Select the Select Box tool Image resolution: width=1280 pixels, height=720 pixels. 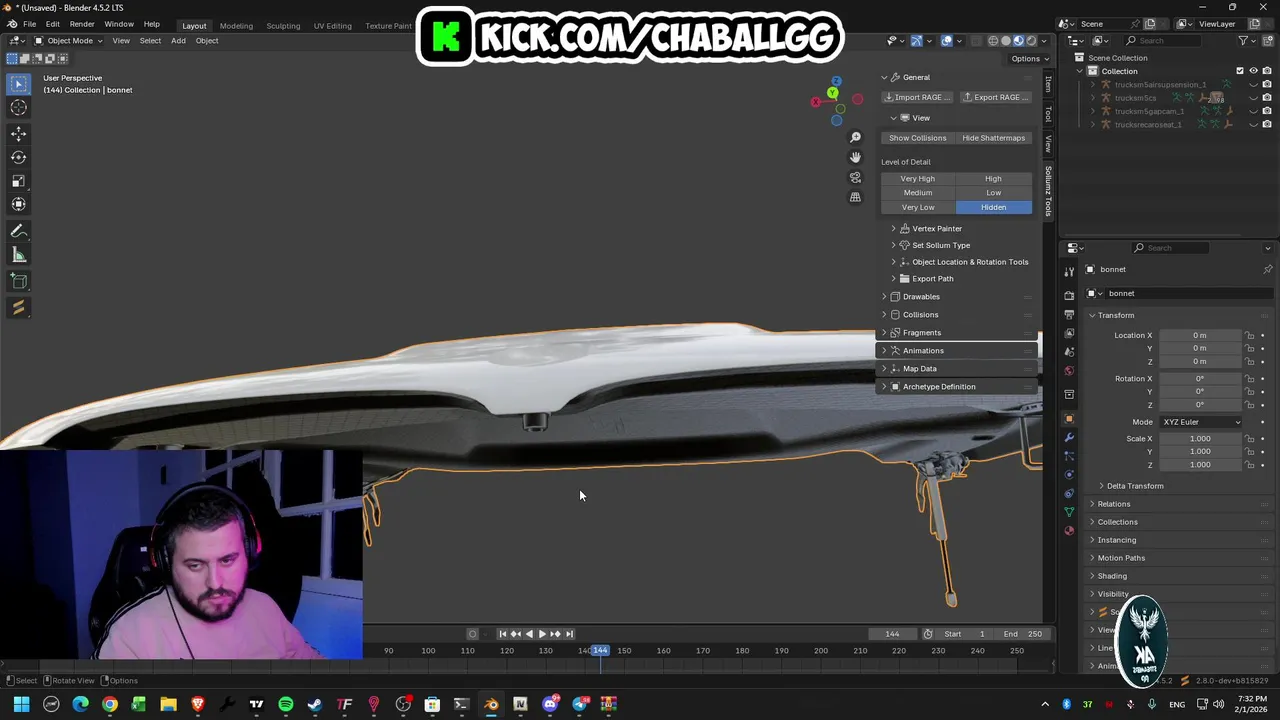tap(19, 84)
